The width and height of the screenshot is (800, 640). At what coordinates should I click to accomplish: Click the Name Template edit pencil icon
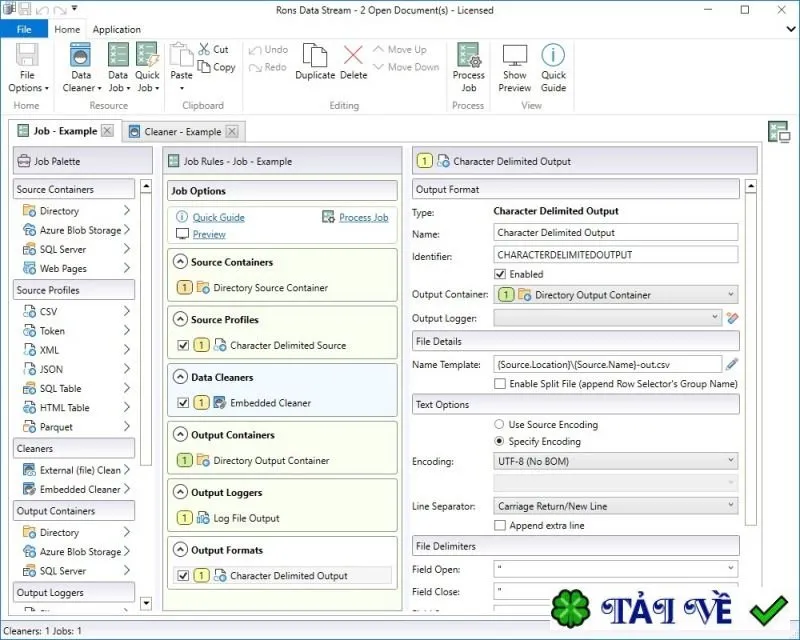pos(732,364)
